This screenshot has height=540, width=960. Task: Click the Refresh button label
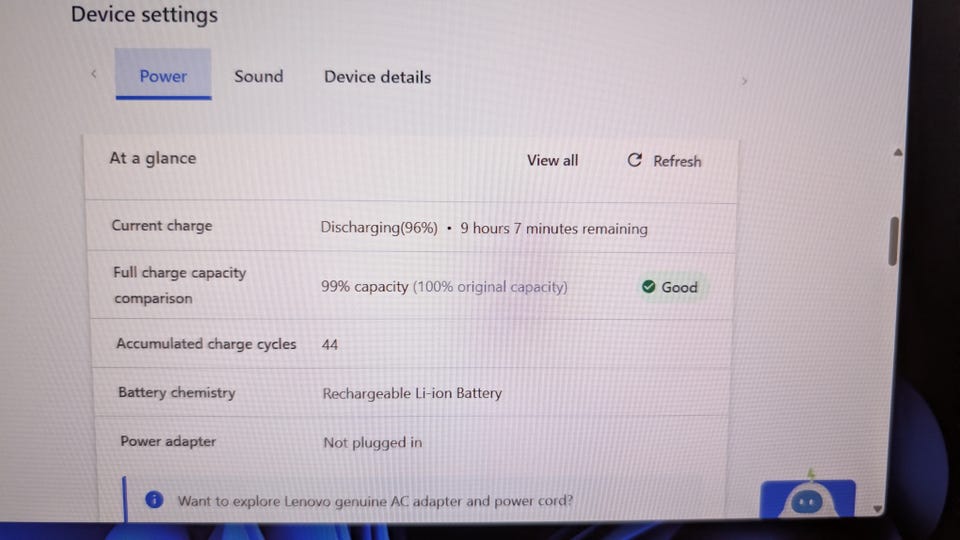point(677,162)
